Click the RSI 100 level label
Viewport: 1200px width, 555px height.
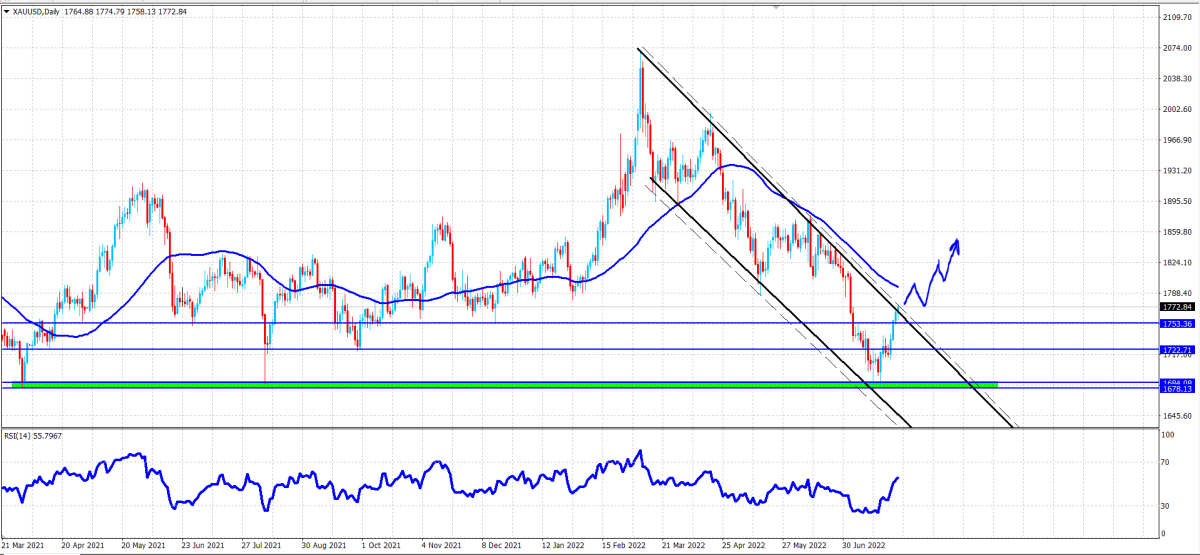point(1168,435)
